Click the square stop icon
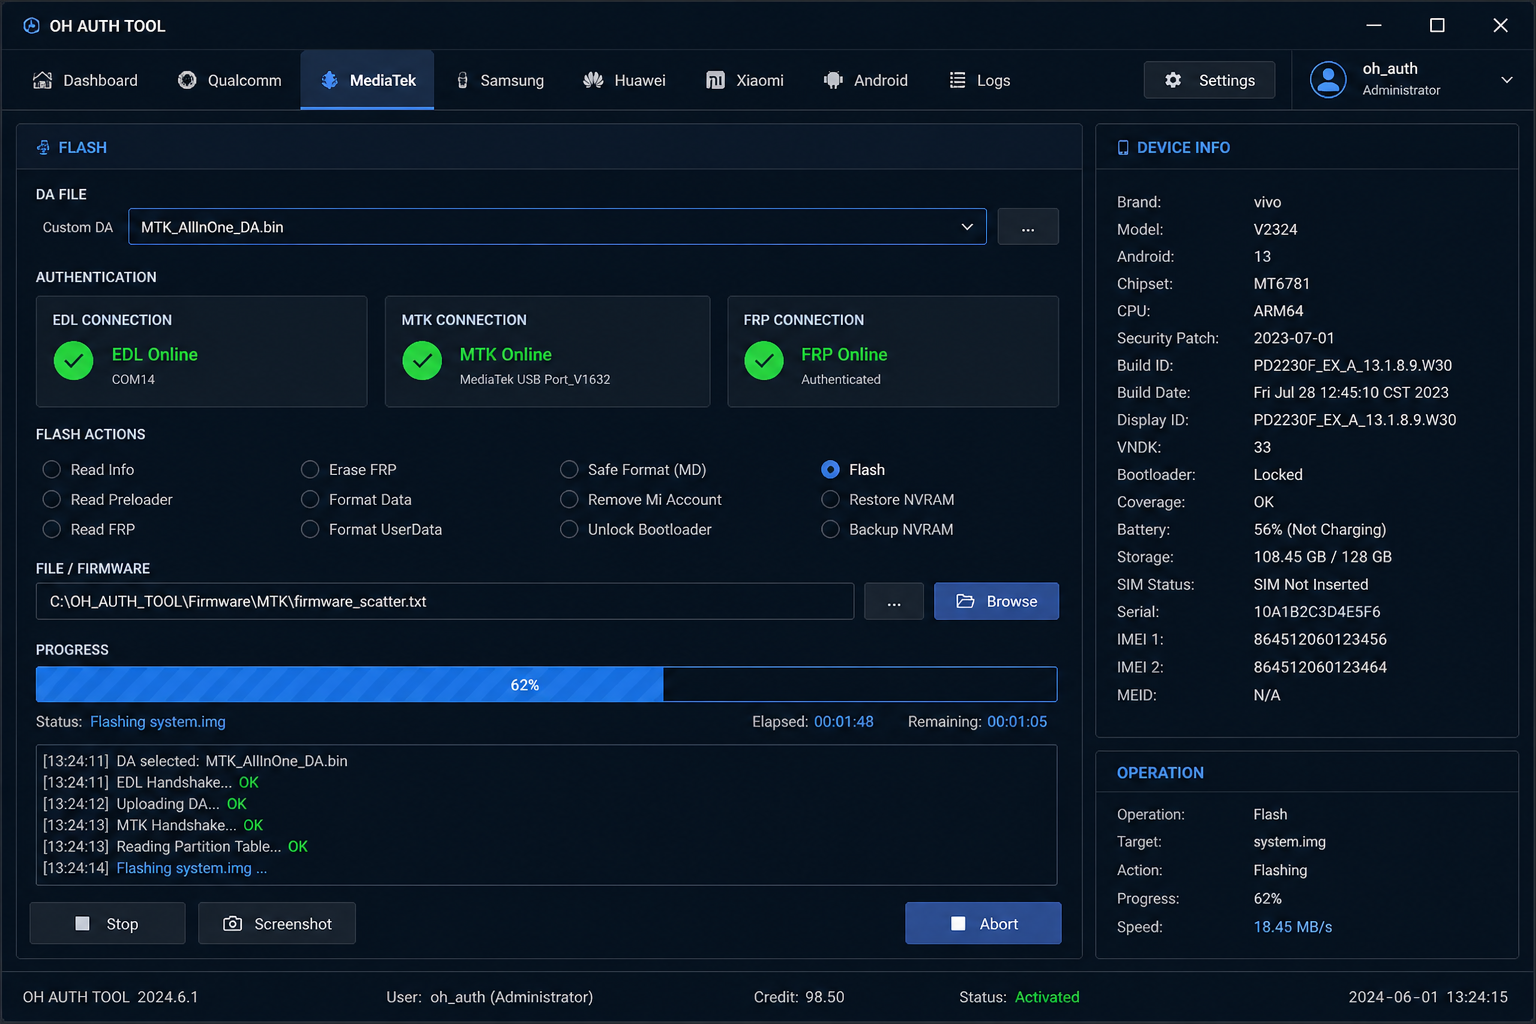This screenshot has width=1536, height=1024. coord(83,924)
